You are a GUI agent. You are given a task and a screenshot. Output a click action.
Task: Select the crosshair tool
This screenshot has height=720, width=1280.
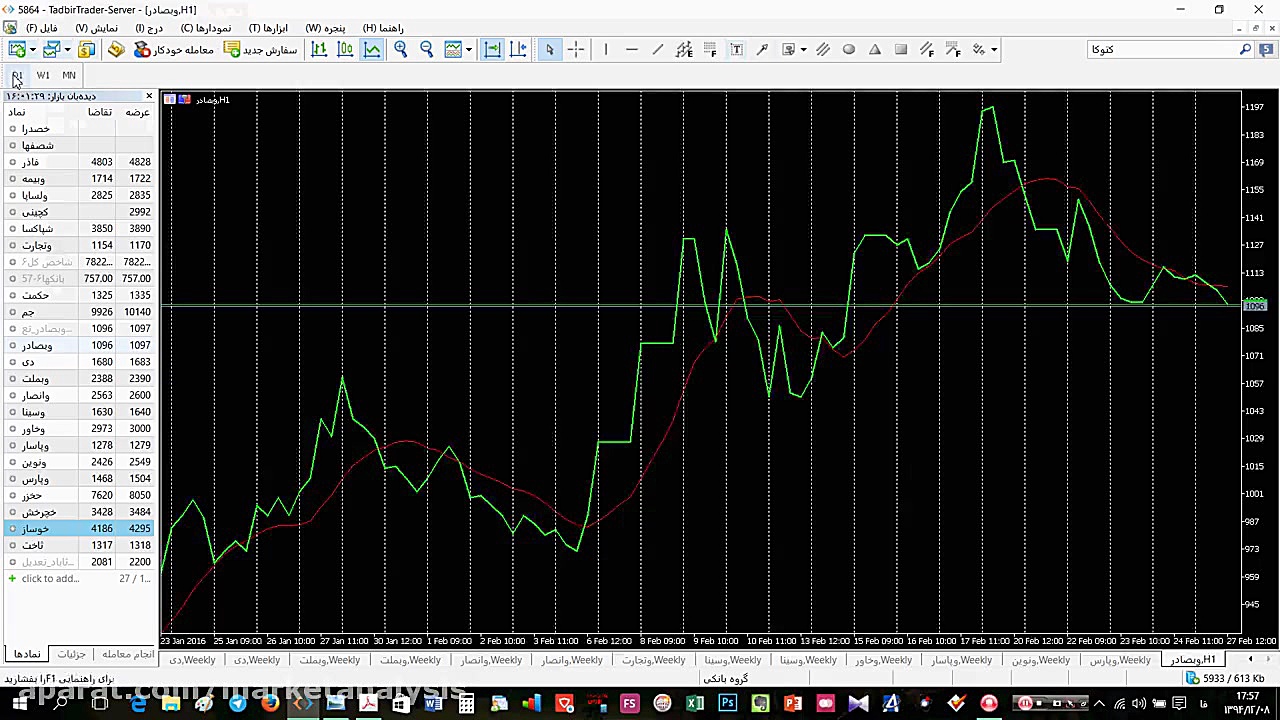[576, 49]
